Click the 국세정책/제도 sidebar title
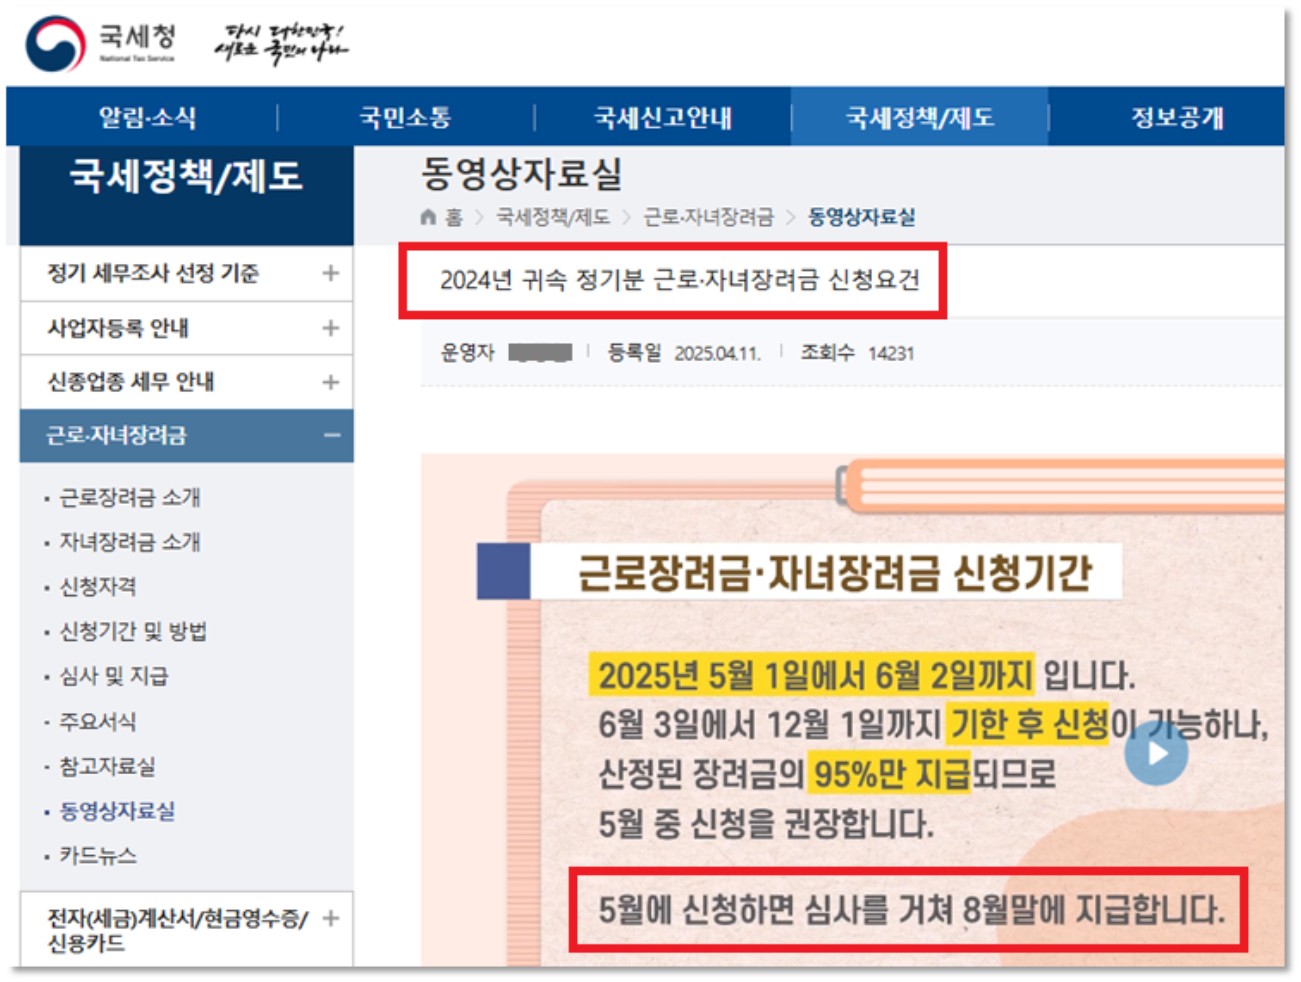Image resolution: width=1301 pixels, height=982 pixels. [186, 176]
